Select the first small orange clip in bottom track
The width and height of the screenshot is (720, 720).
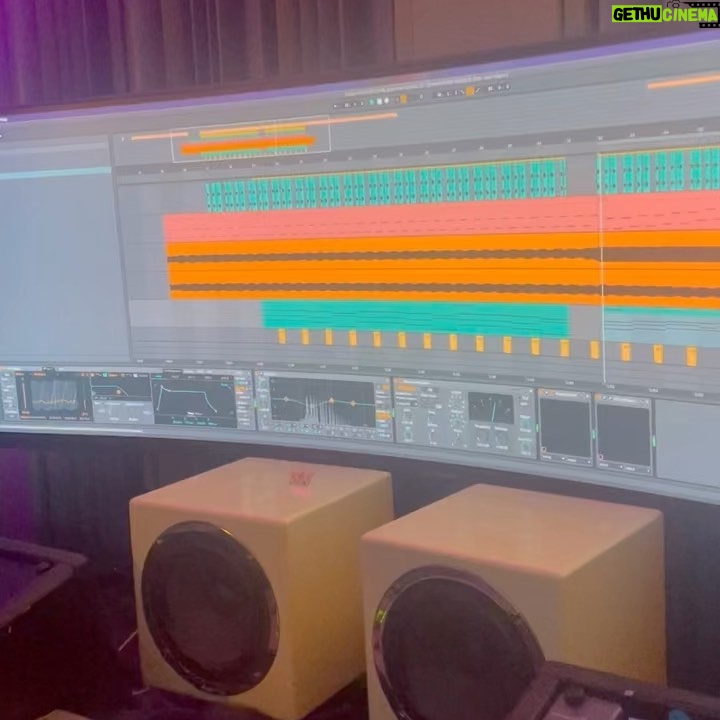tap(281, 336)
